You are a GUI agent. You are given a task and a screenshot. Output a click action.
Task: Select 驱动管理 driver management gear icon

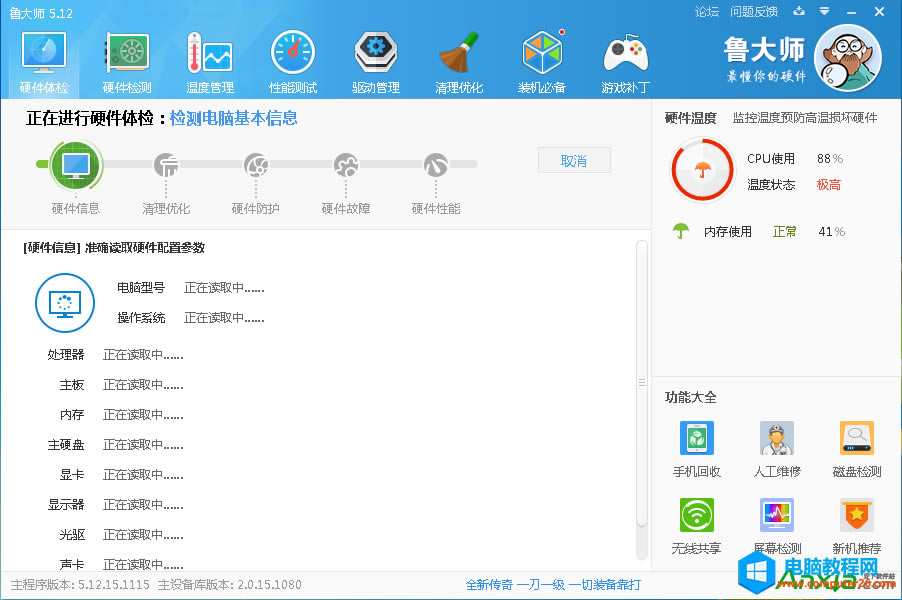tap(376, 60)
